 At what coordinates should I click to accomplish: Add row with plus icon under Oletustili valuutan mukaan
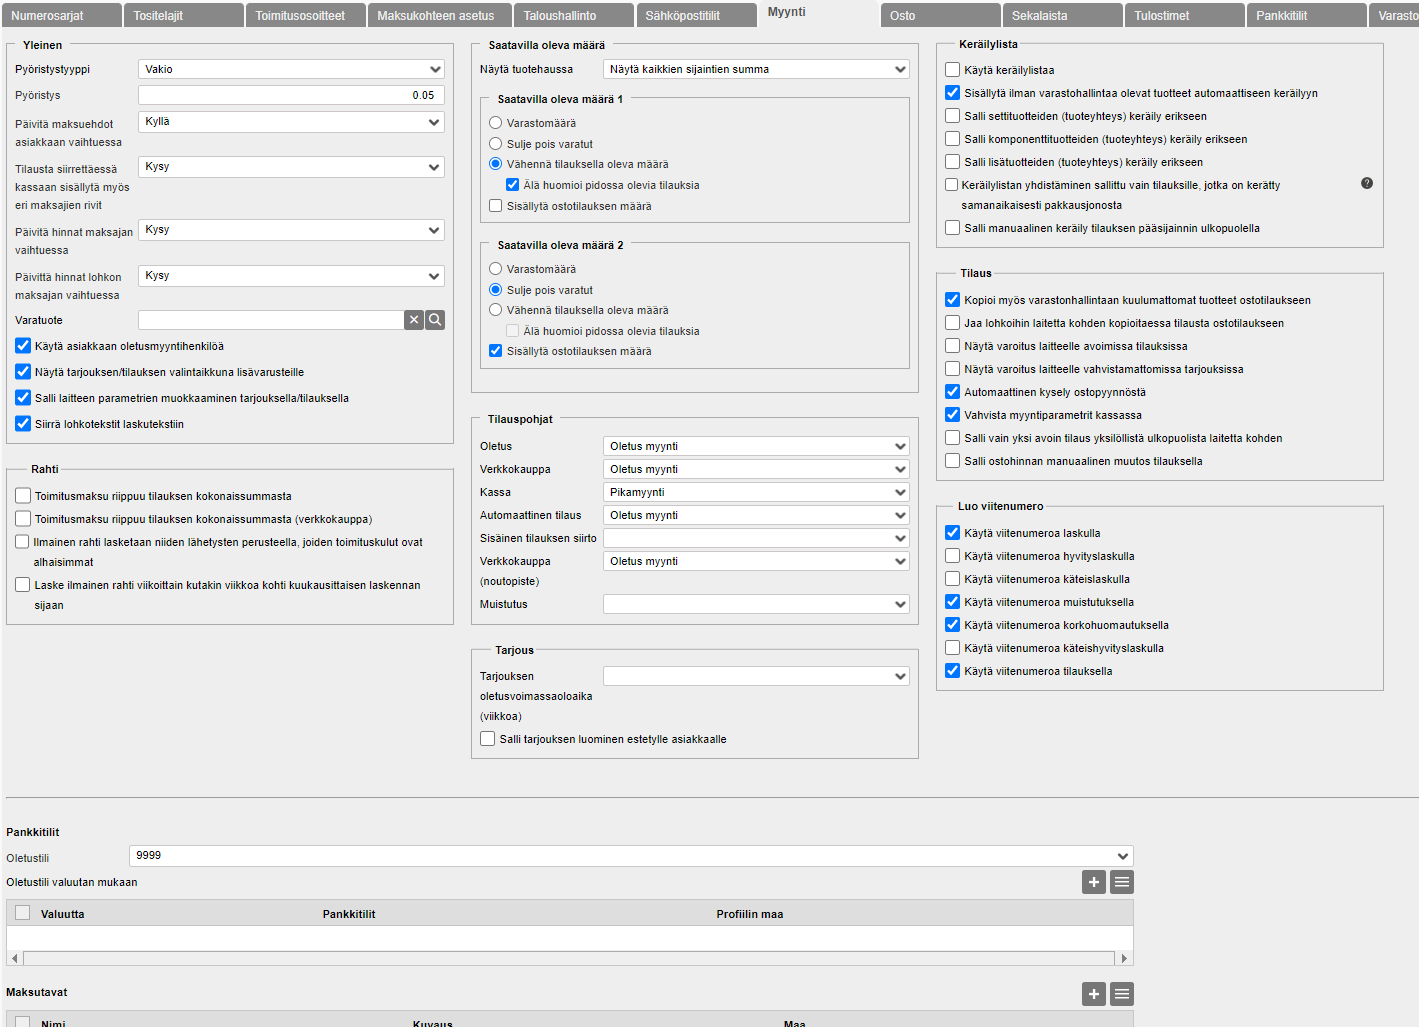(1094, 882)
